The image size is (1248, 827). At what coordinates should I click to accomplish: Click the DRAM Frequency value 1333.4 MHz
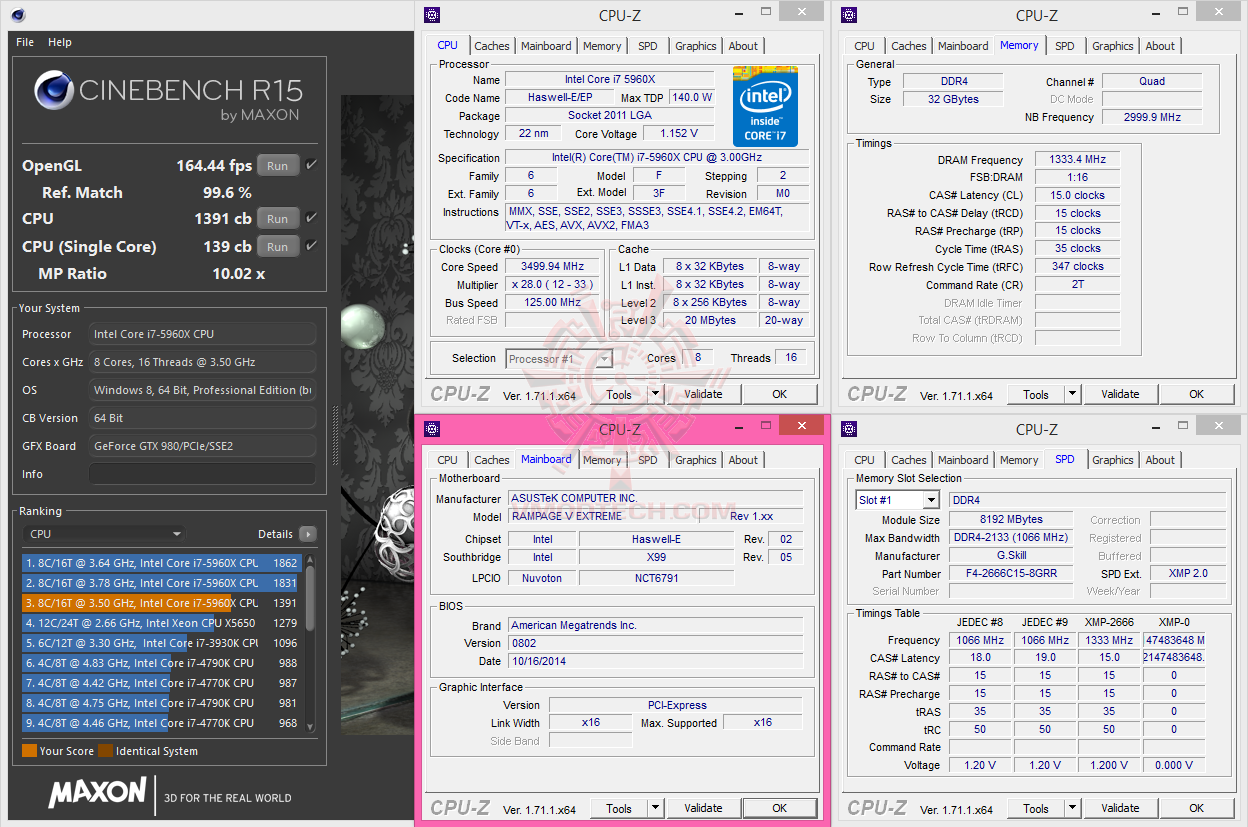click(1077, 160)
